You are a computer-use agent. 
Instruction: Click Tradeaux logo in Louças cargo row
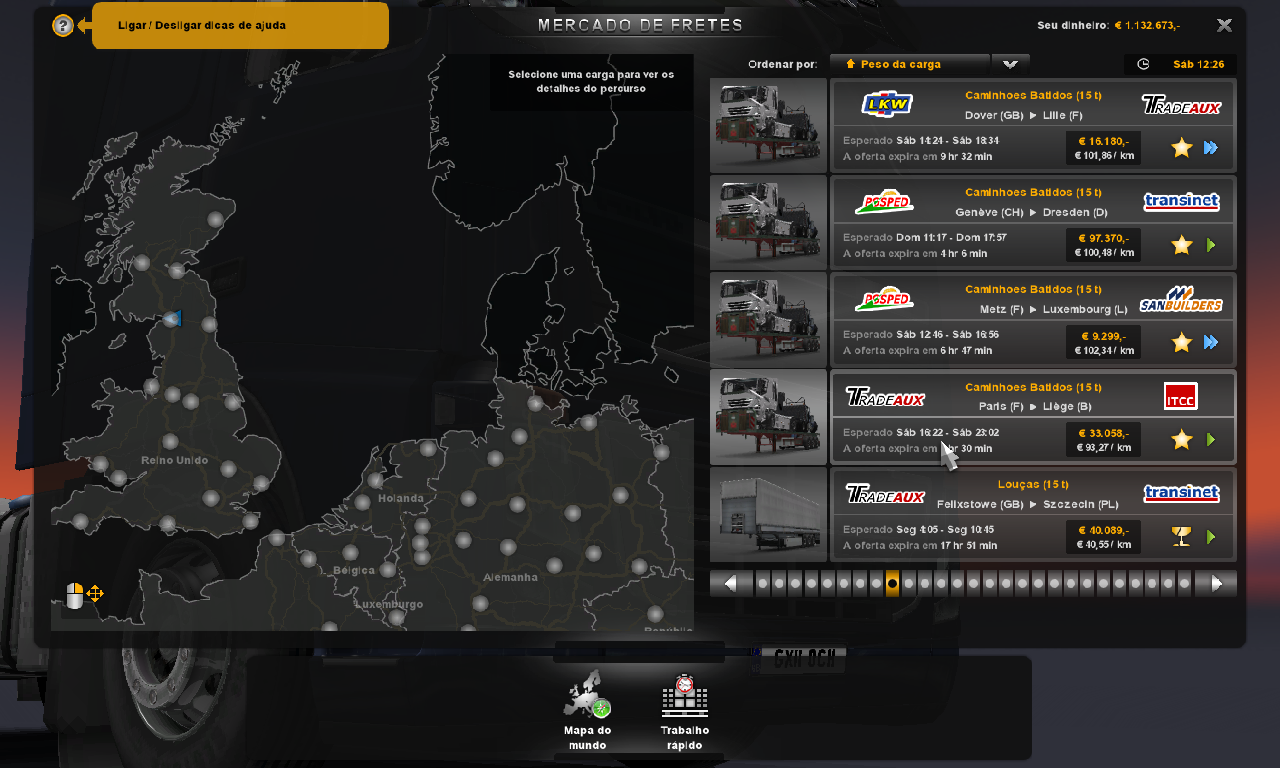pyautogui.click(x=885, y=494)
